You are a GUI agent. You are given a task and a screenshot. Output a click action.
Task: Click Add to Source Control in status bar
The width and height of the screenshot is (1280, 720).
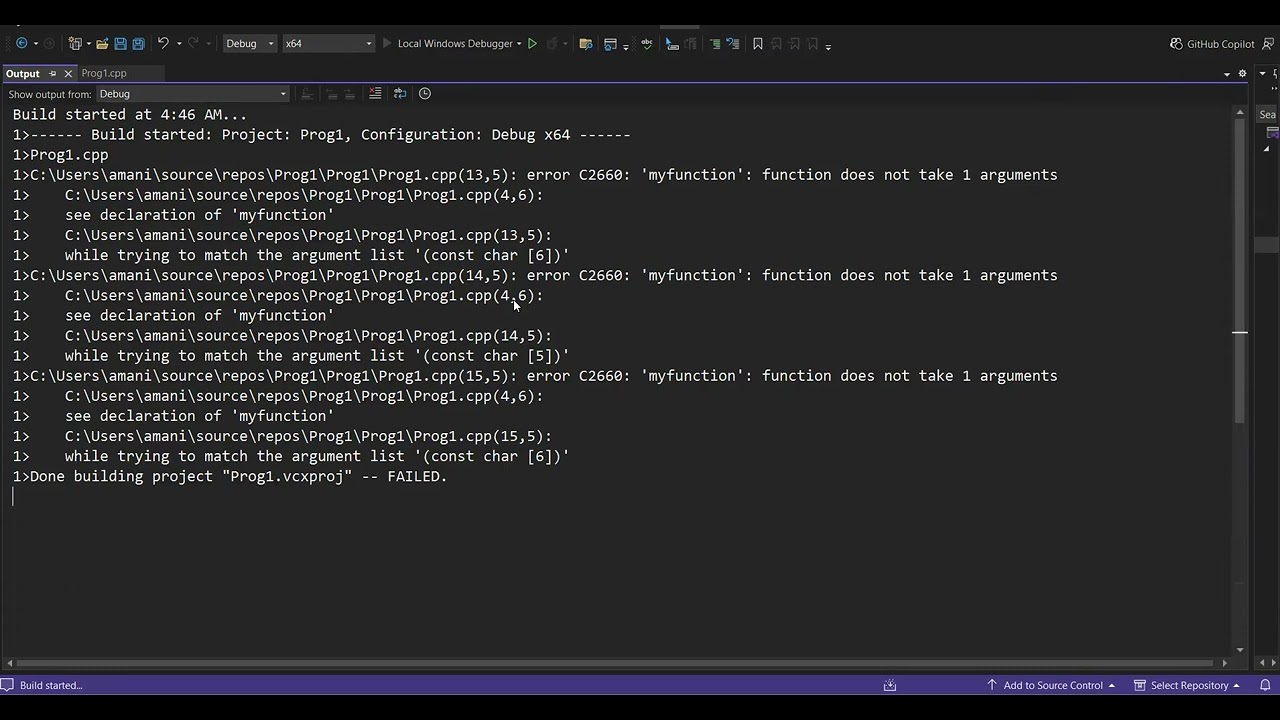(1051, 685)
